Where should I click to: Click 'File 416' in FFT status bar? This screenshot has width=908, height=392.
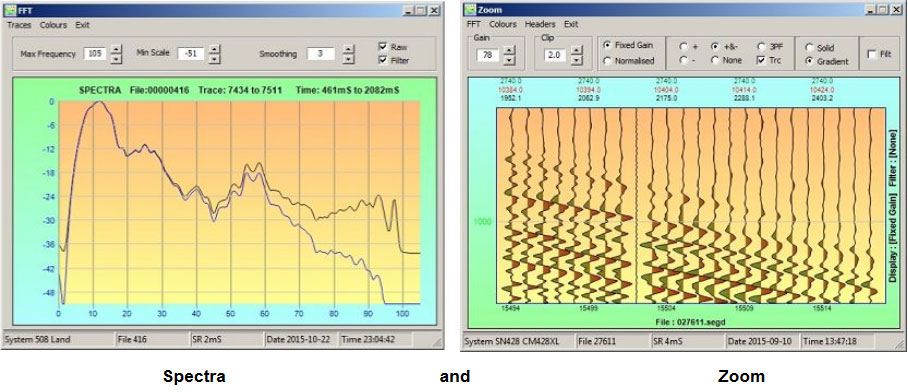[132, 339]
